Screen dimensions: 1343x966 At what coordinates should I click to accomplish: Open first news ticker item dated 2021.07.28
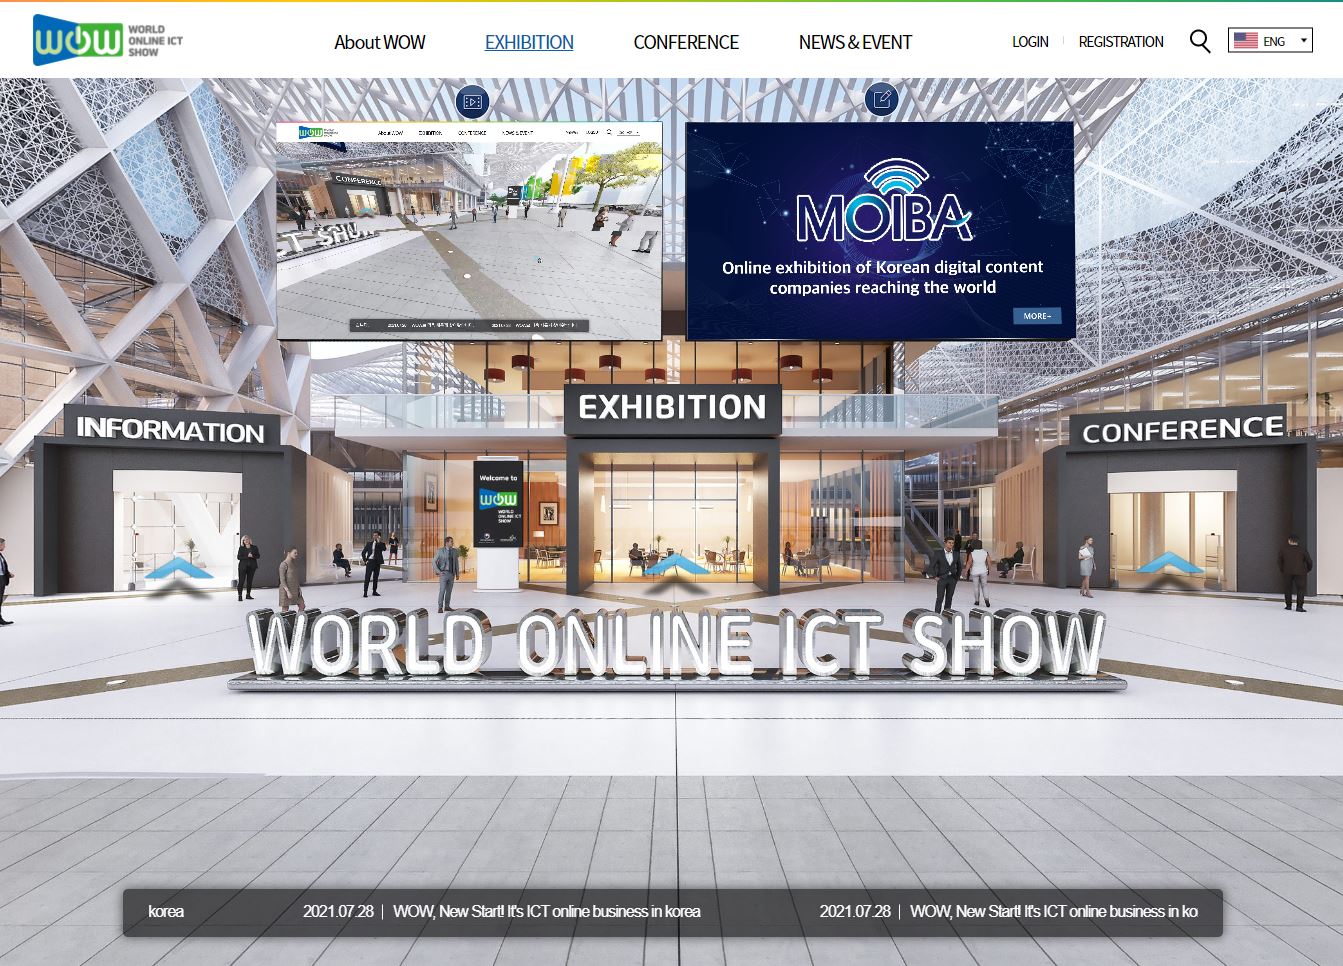click(502, 912)
